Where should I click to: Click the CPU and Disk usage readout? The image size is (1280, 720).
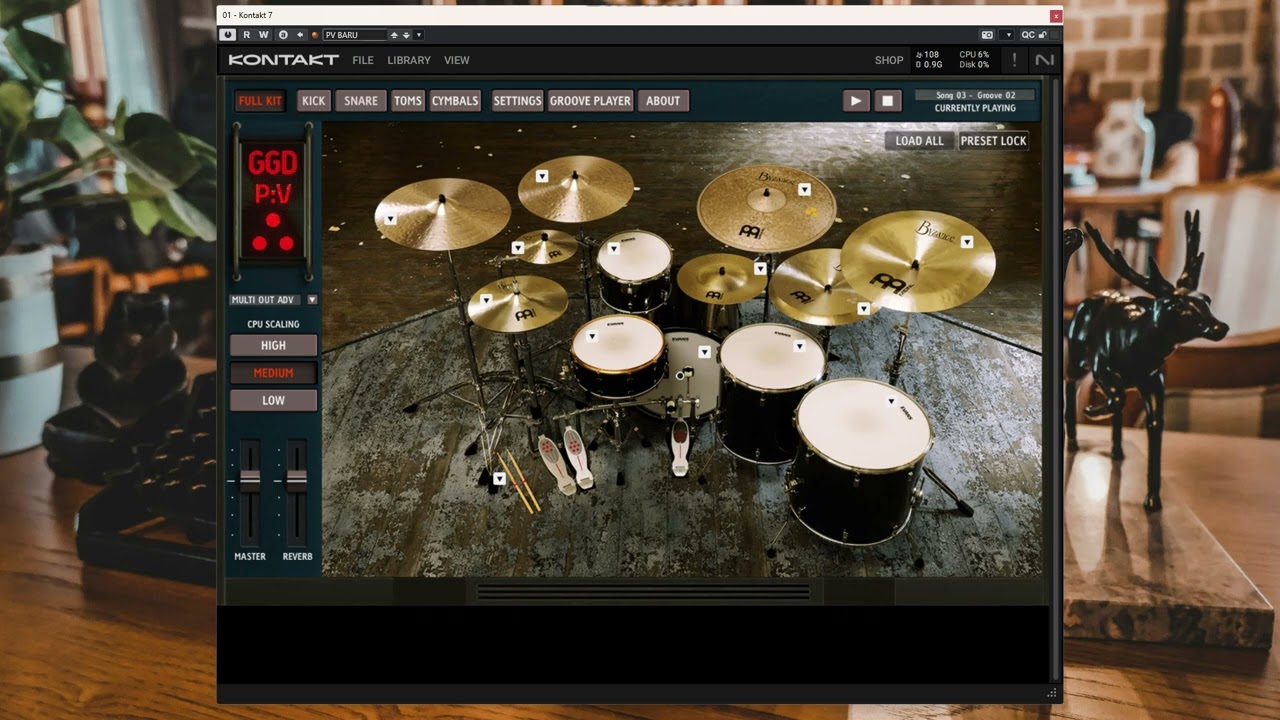point(974,60)
